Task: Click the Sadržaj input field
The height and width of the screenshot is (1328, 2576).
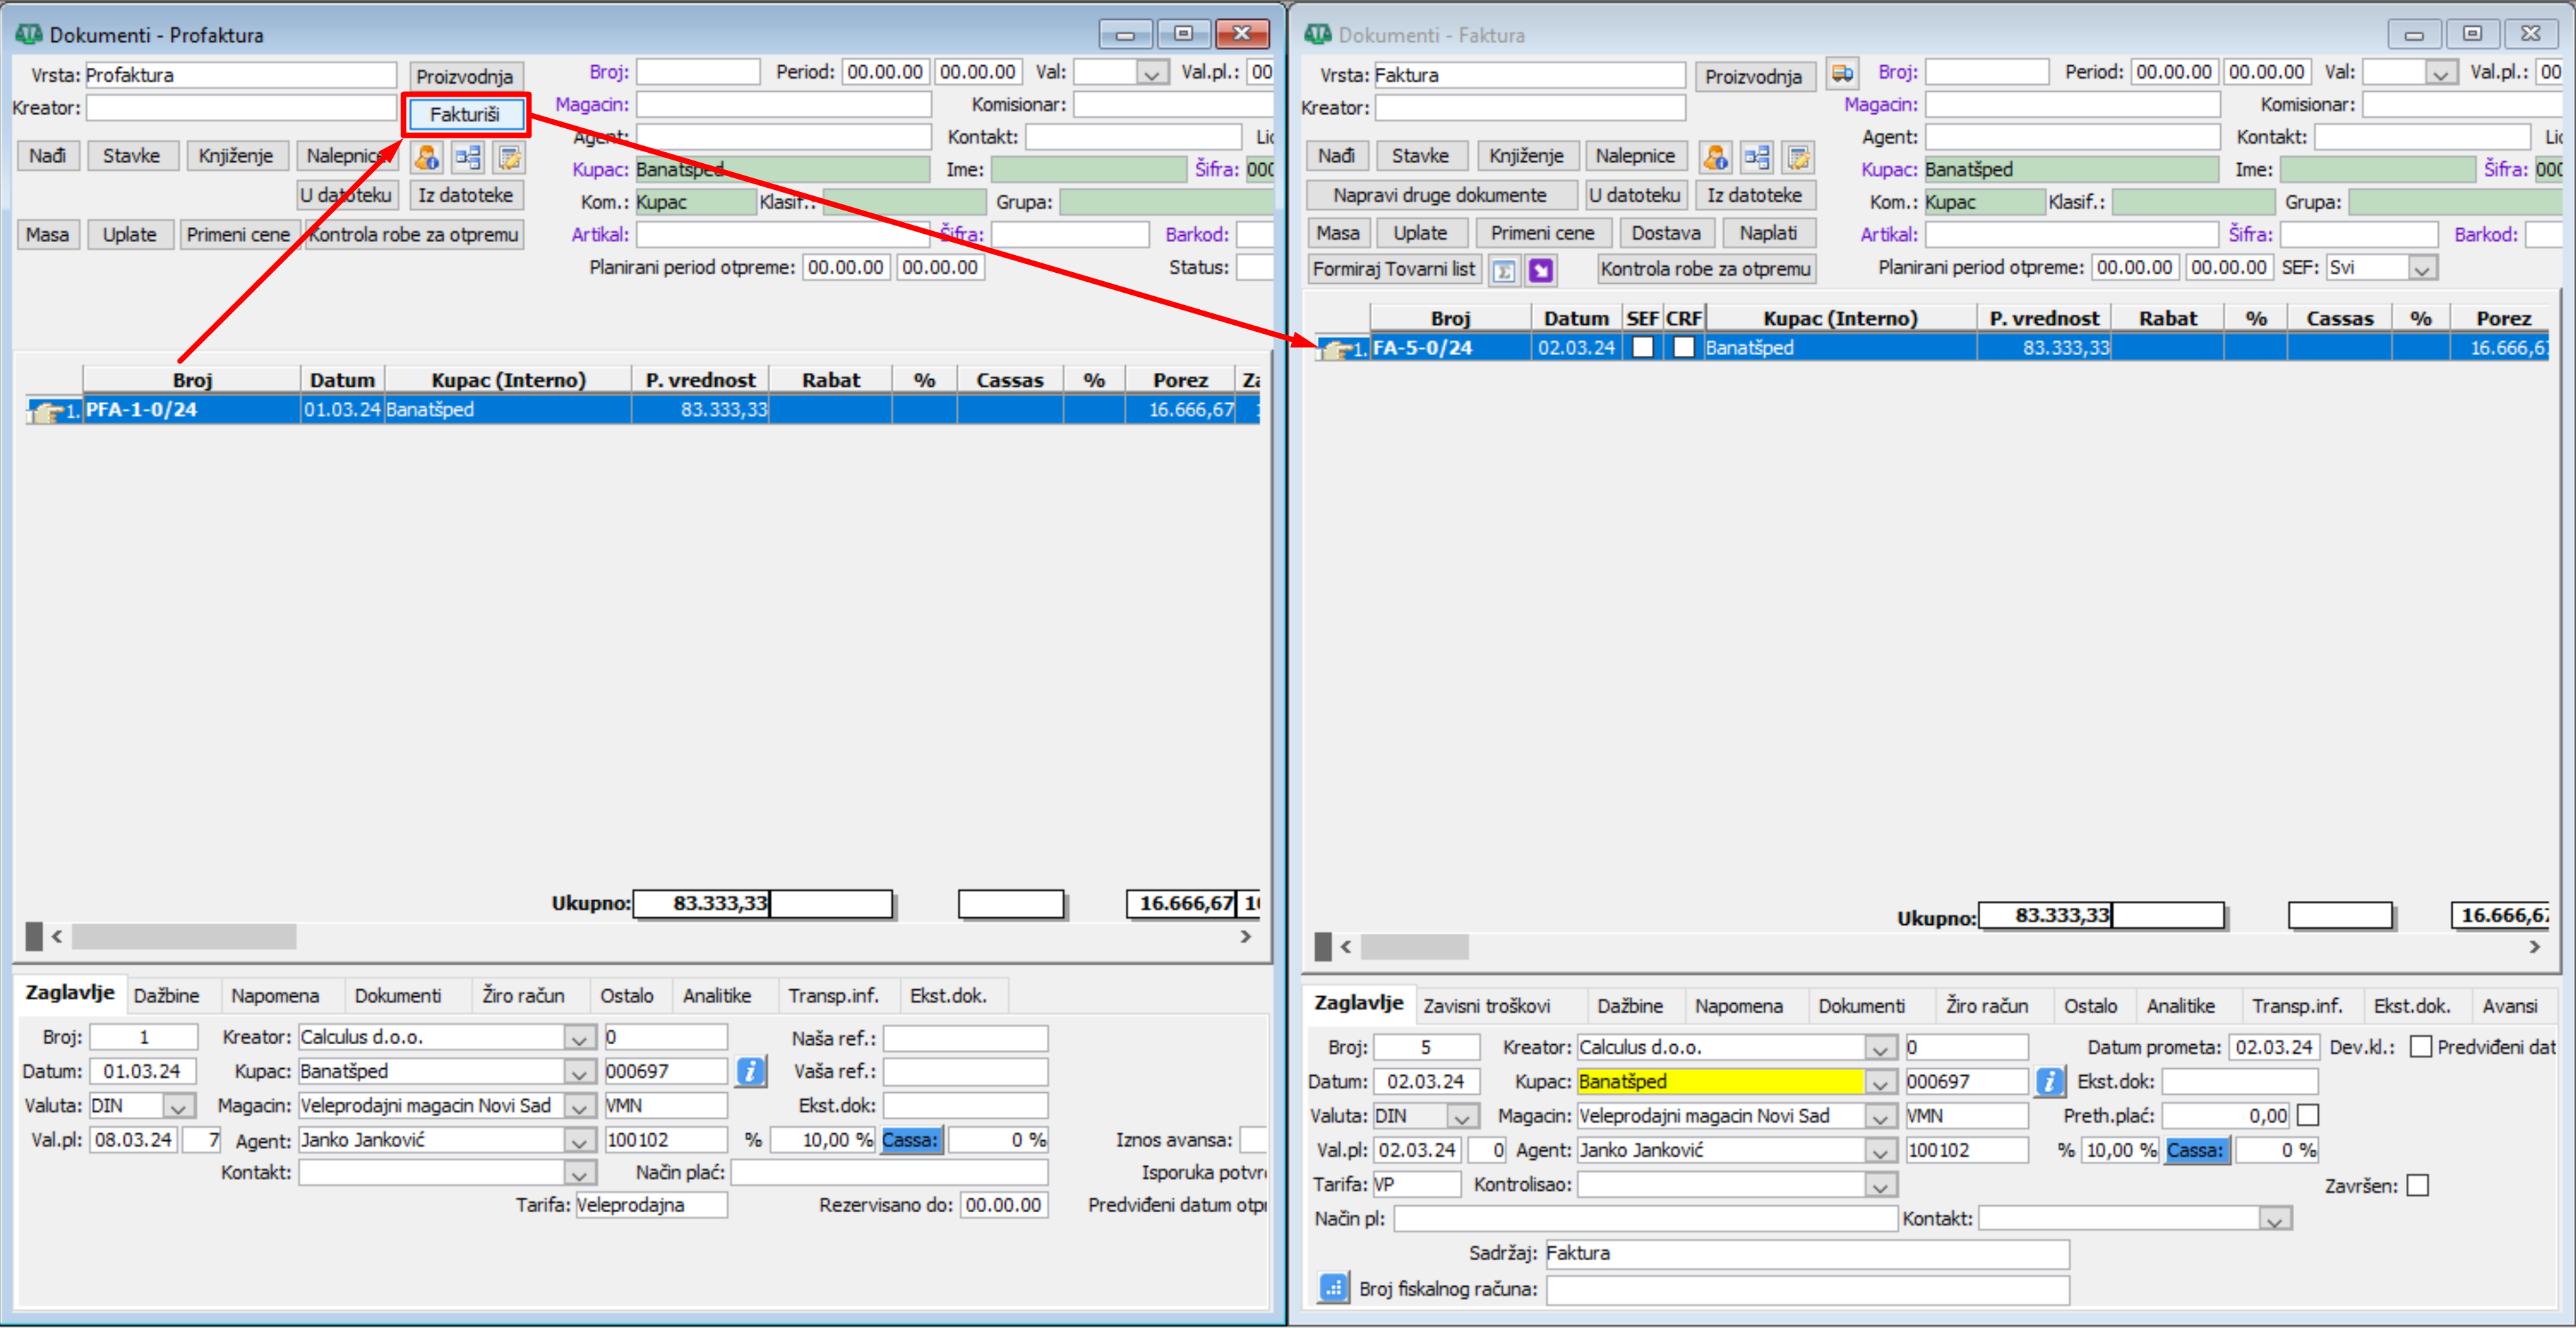Action: (x=1807, y=1253)
